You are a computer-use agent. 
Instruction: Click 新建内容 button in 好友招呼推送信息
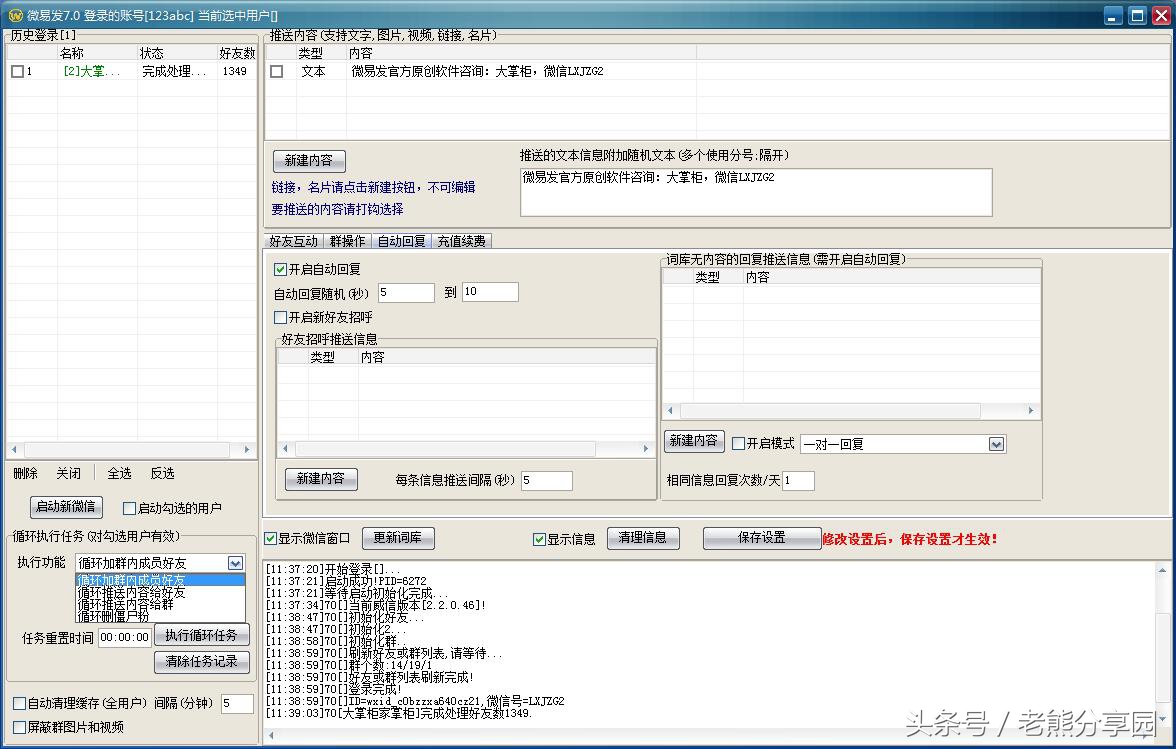coord(321,478)
